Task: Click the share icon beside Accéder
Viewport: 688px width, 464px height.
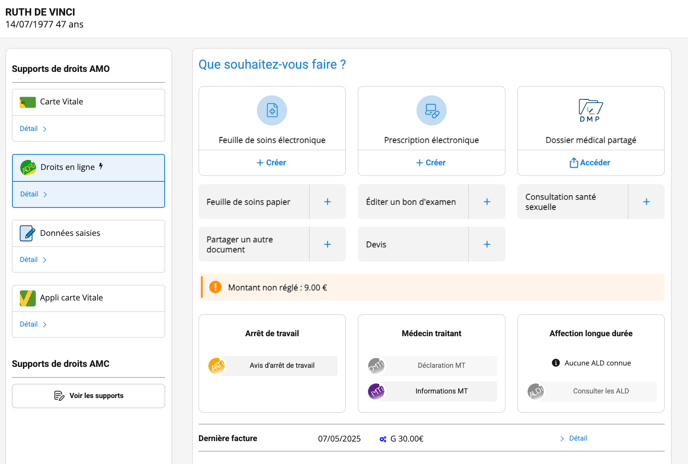Action: (573, 163)
